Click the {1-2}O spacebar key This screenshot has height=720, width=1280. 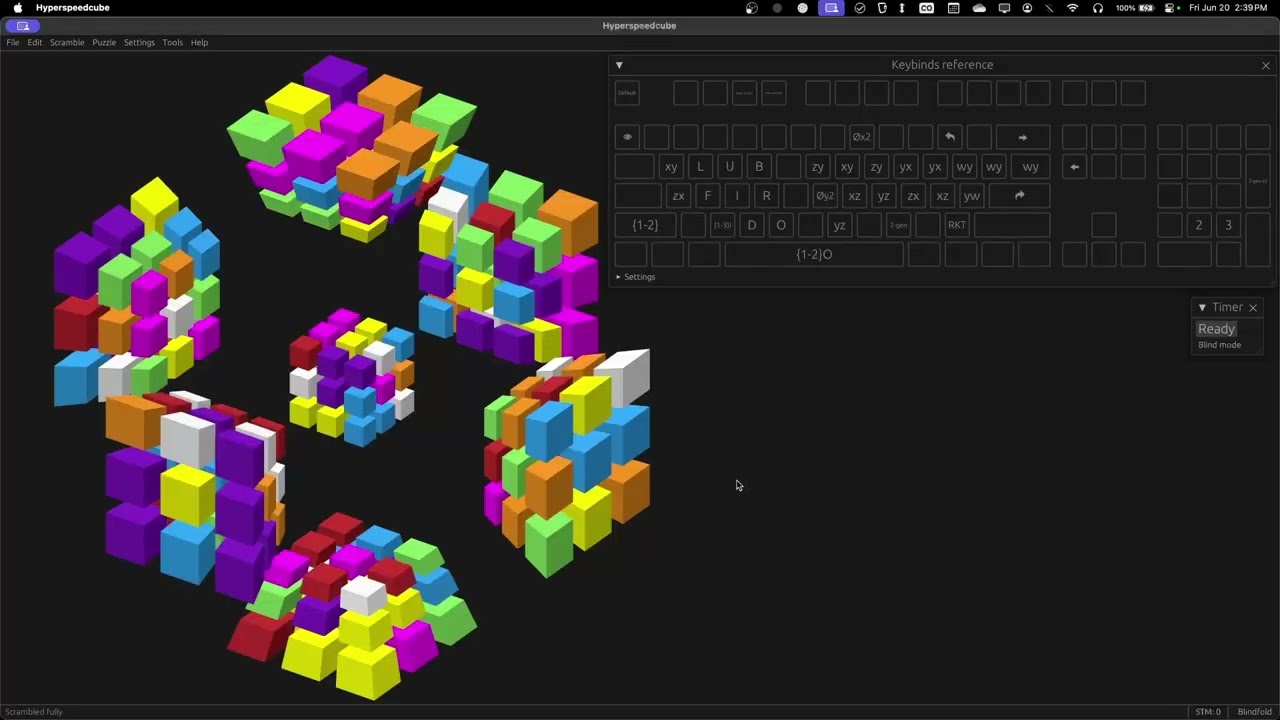(814, 254)
